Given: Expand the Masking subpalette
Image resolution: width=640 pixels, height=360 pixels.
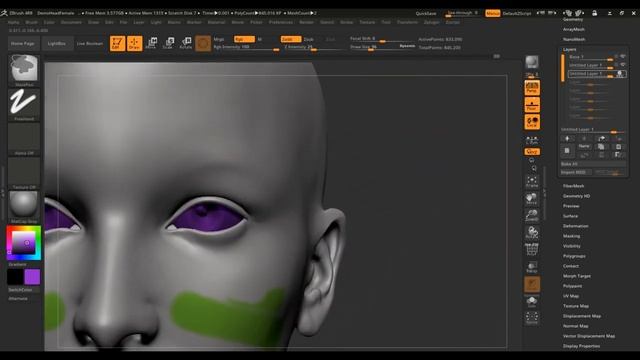Looking at the screenshot, I should [x=571, y=236].
